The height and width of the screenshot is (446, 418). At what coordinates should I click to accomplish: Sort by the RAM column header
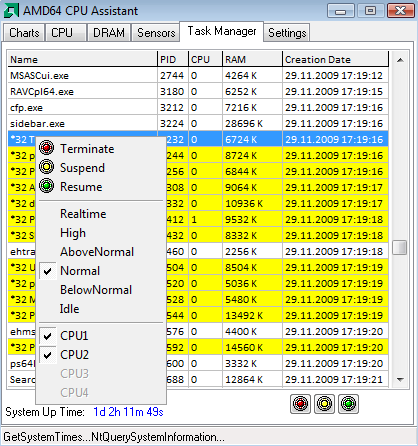coord(252,59)
